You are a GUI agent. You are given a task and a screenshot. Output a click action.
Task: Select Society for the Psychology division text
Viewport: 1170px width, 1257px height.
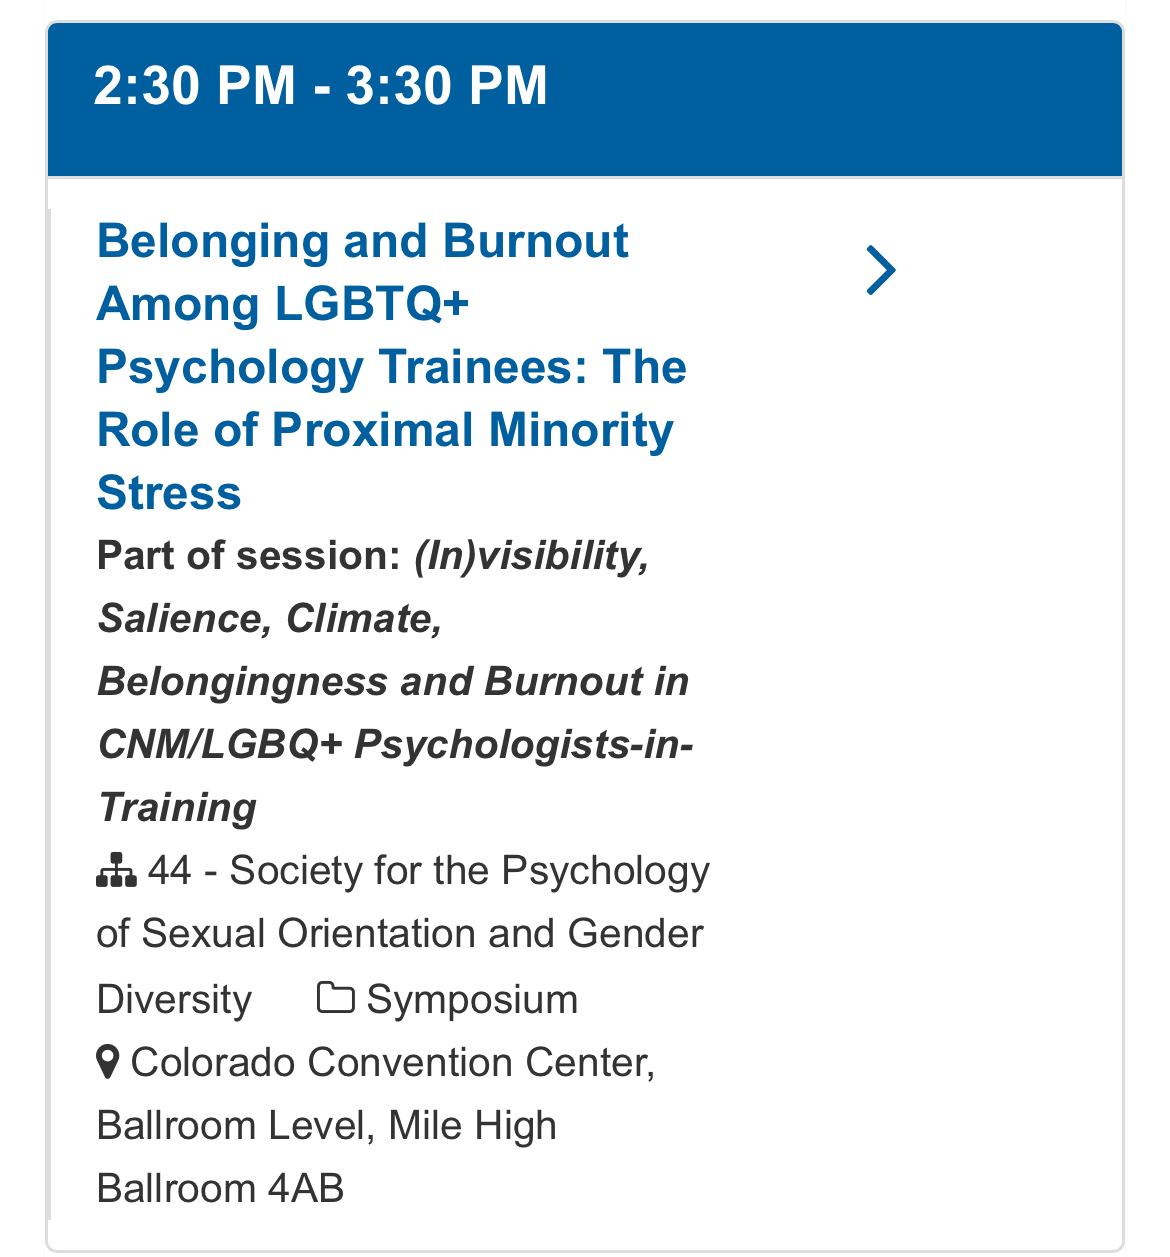(470, 871)
